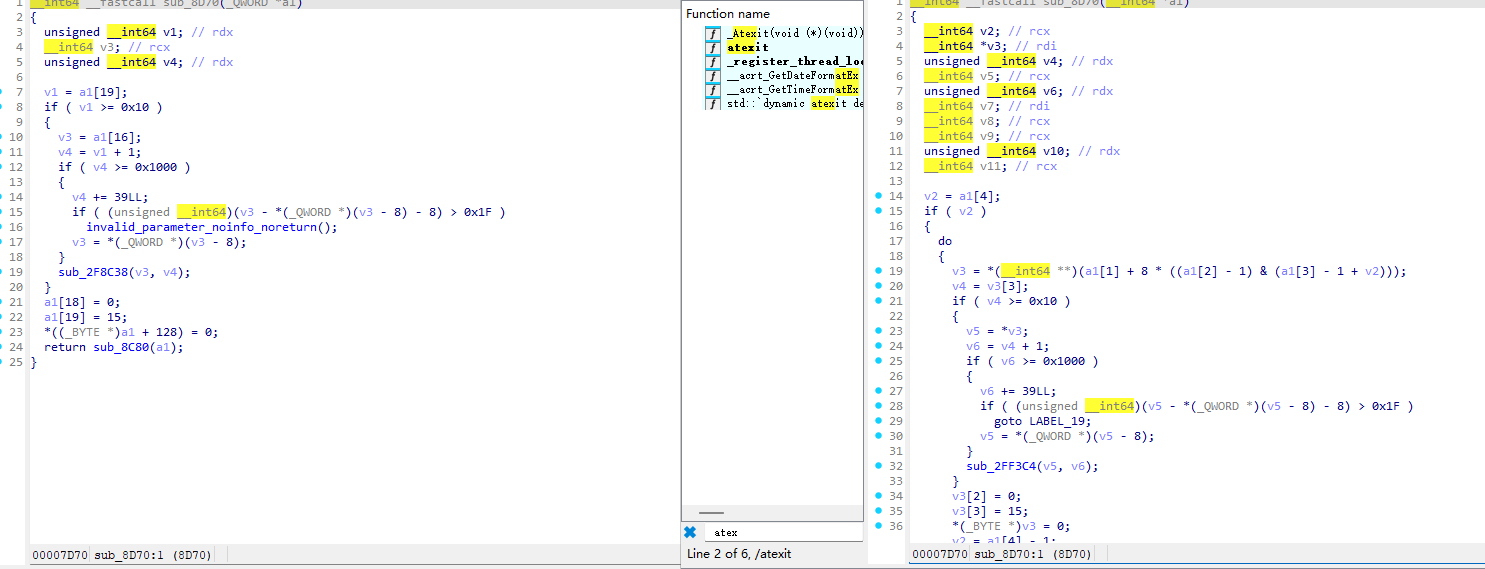The width and height of the screenshot is (1485, 569).
Task: Click 'if ( v6 >= 0x1000 )' in right pane
Action: pyautogui.click(x=1032, y=361)
